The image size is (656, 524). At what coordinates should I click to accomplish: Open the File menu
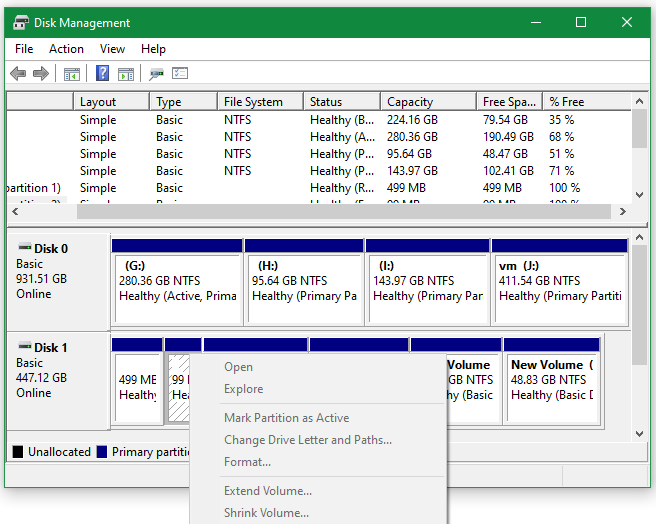[24, 49]
